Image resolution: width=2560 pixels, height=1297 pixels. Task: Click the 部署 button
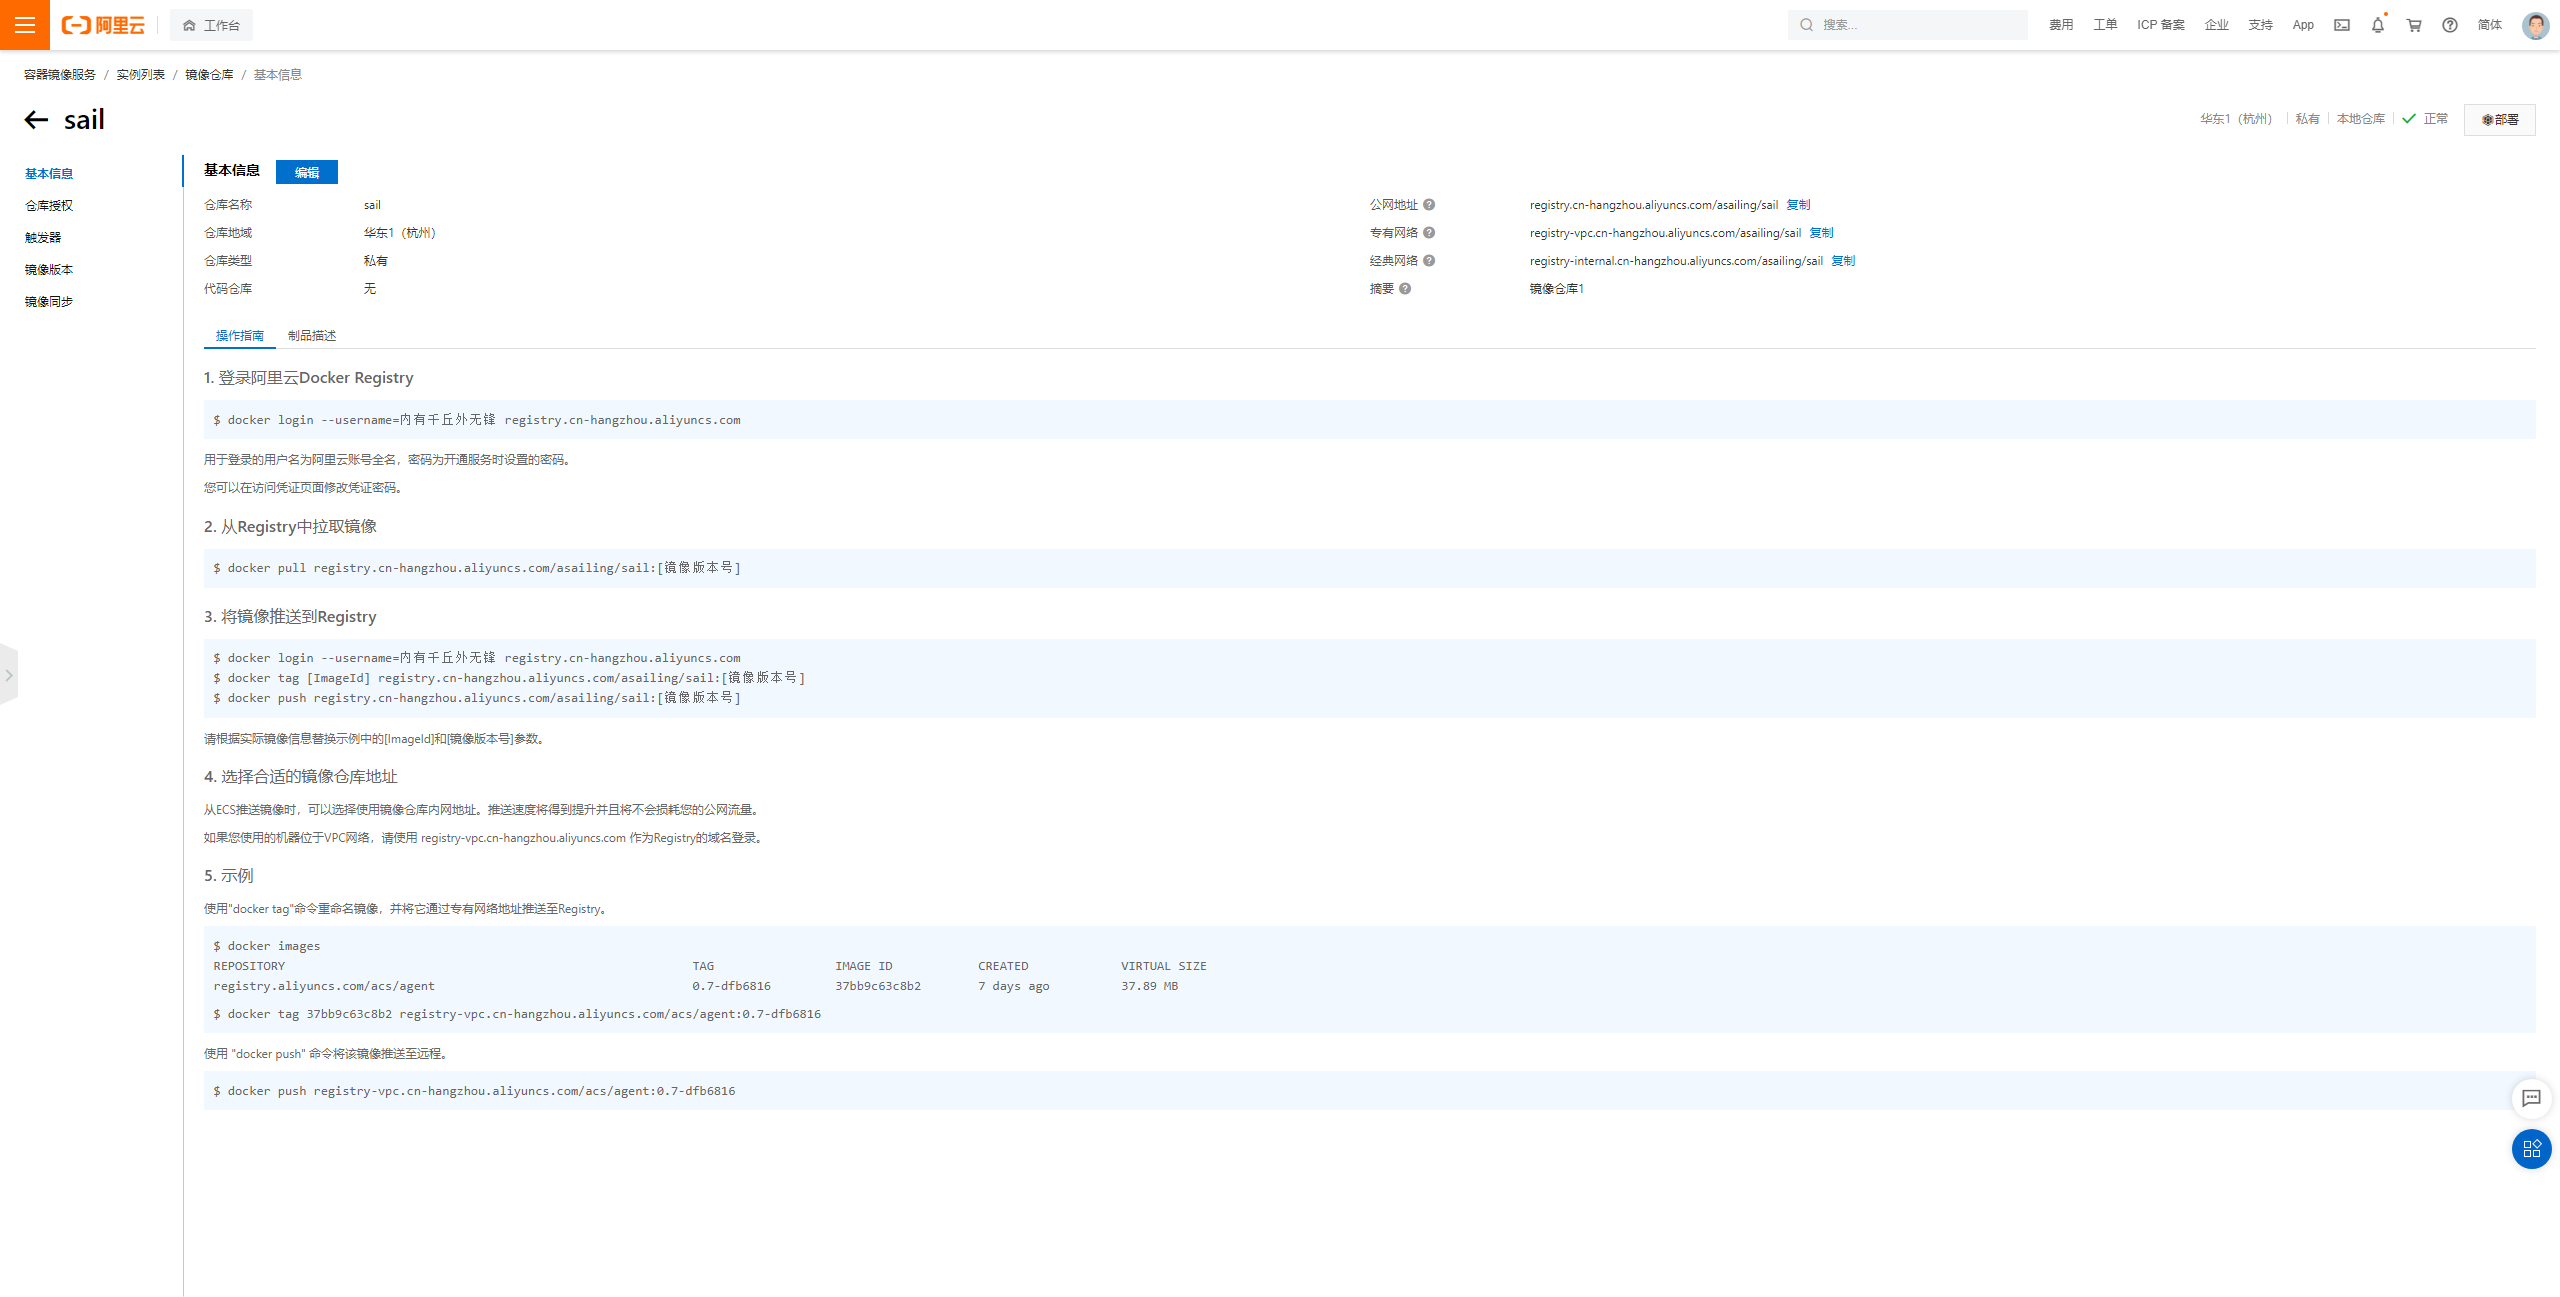click(x=2499, y=119)
